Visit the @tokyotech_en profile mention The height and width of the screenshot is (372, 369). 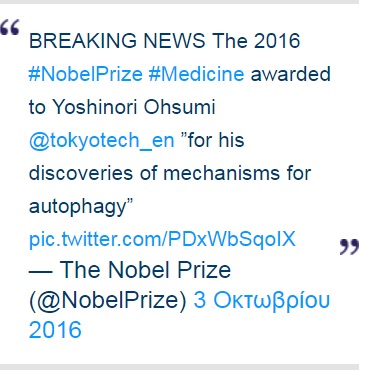(x=102, y=140)
